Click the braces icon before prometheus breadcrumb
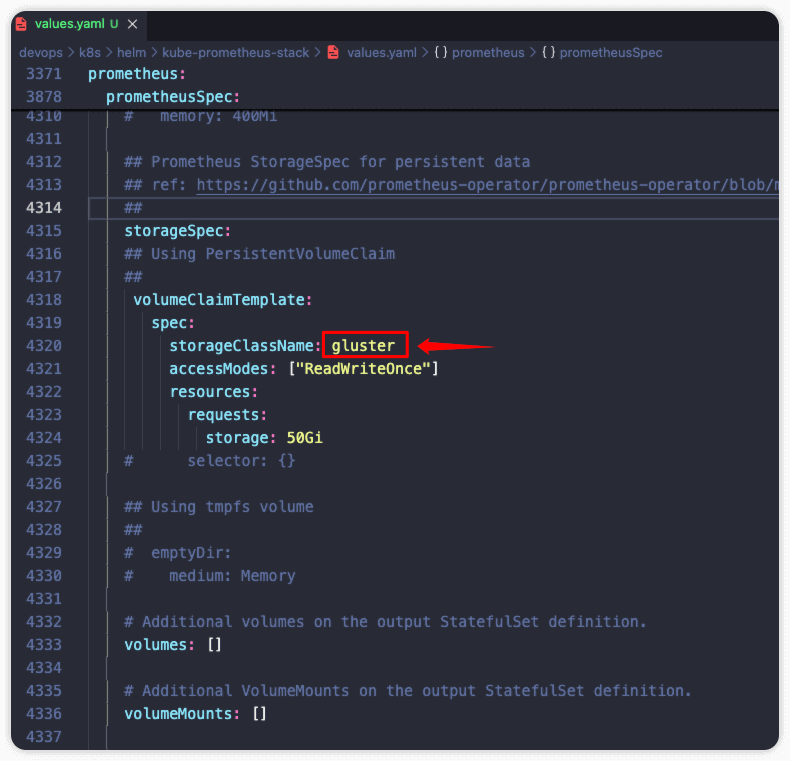 [441, 52]
